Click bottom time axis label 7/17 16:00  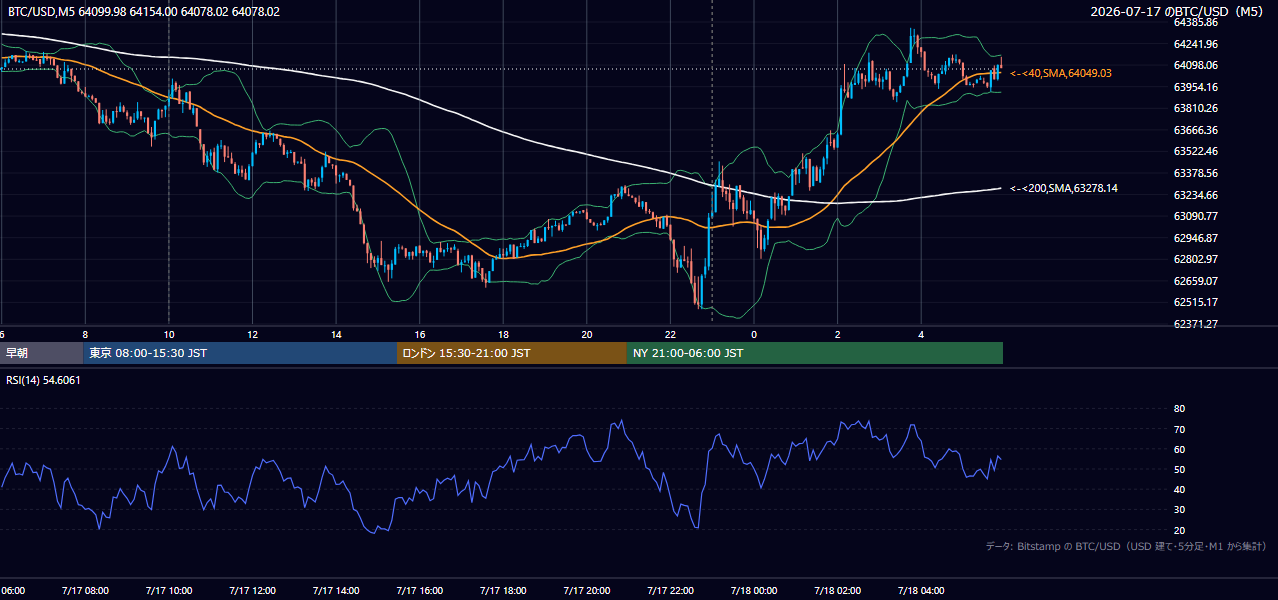coord(419,591)
